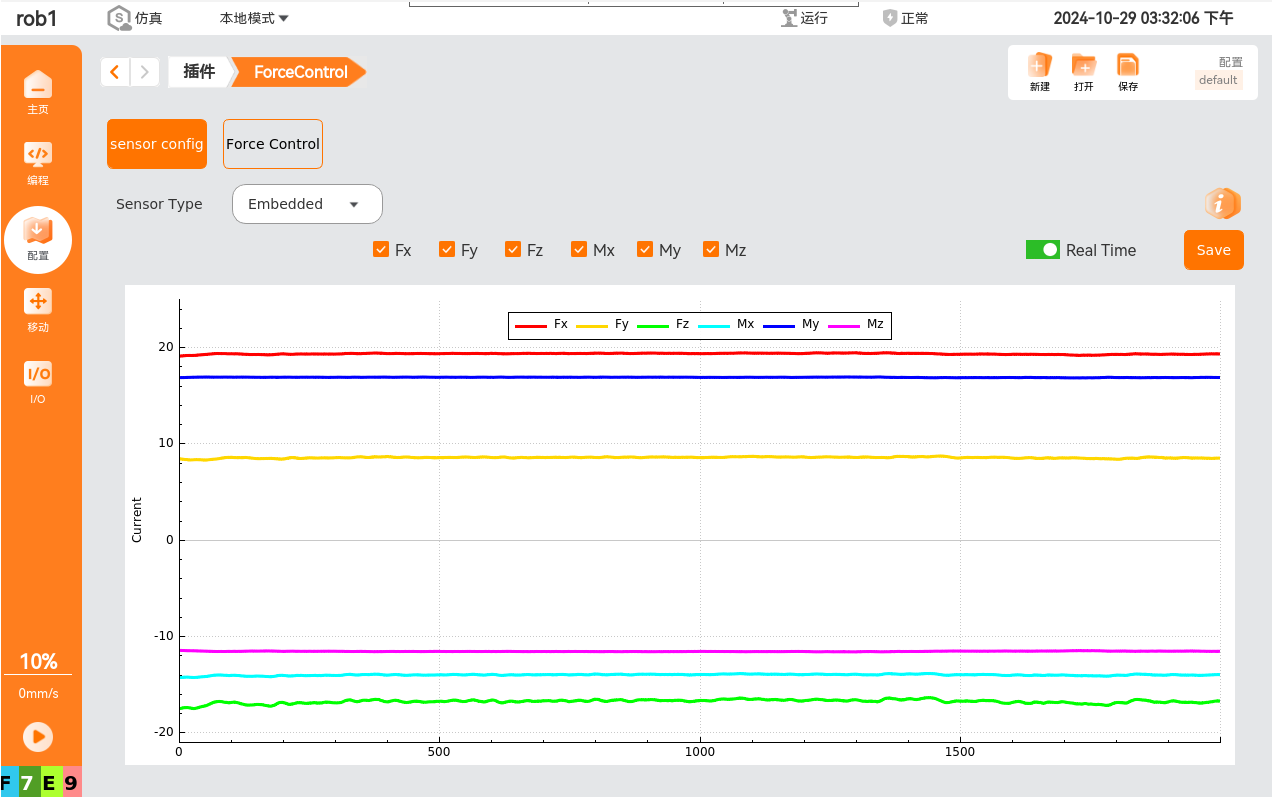Click the 保存 save file icon
Viewport: 1272px width, 799px height.
(x=1128, y=67)
